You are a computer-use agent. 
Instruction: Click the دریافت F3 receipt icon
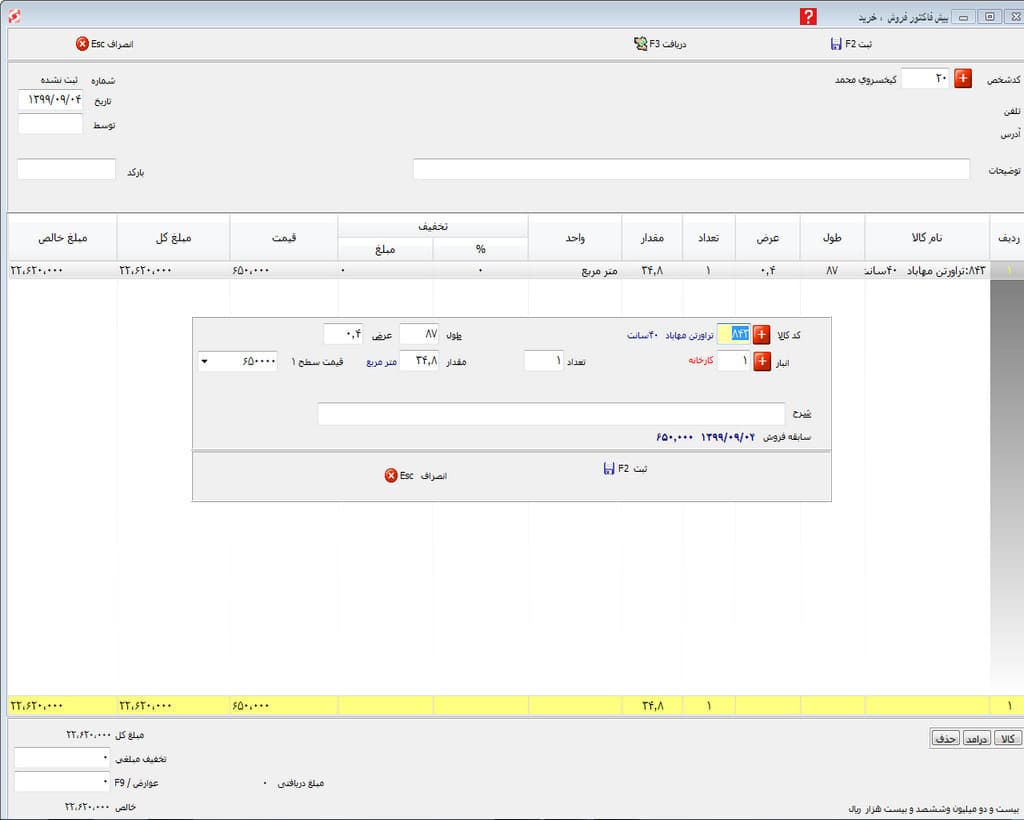click(x=640, y=44)
